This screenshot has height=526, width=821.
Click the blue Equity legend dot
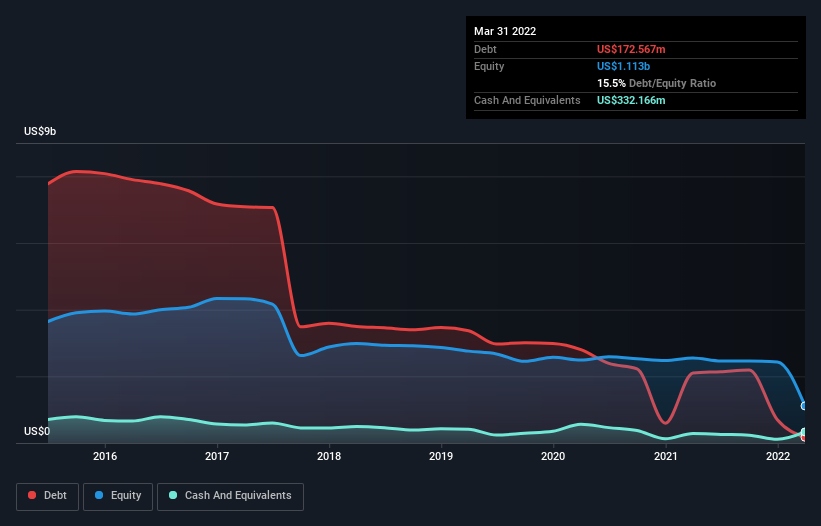(99, 495)
